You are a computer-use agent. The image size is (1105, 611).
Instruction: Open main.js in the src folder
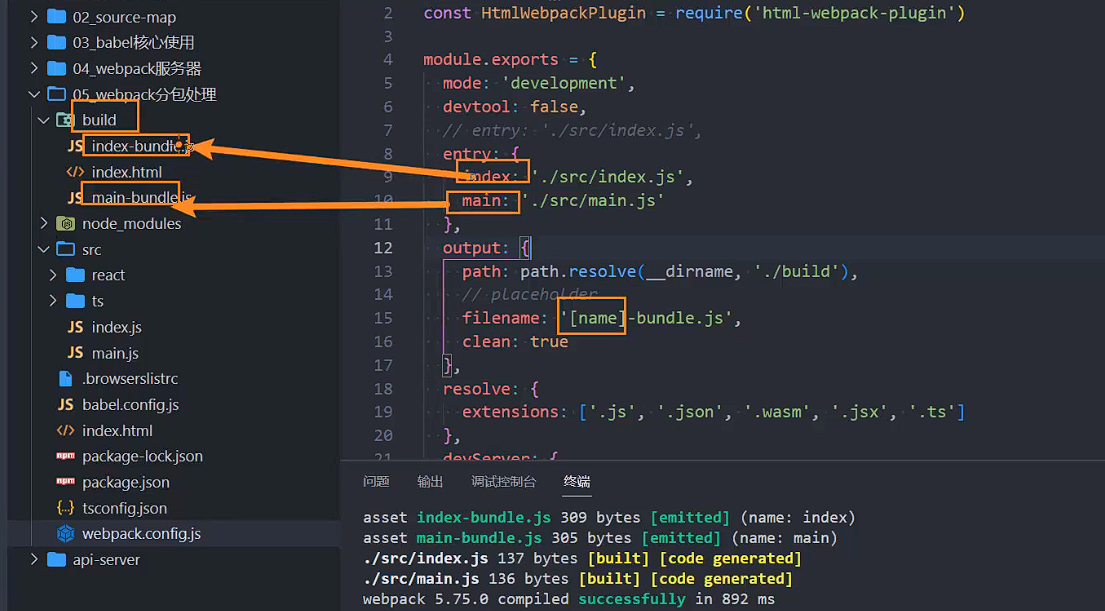point(115,353)
